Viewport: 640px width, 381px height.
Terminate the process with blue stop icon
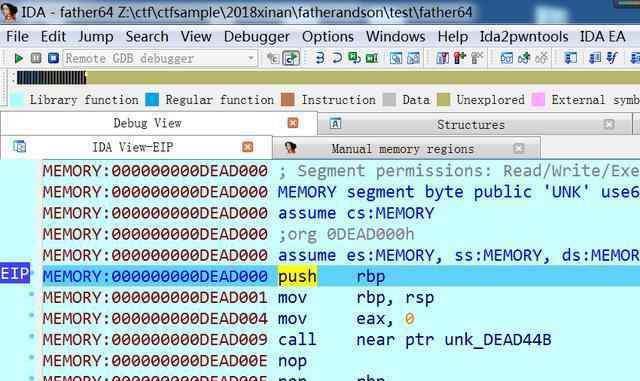pos(53,58)
